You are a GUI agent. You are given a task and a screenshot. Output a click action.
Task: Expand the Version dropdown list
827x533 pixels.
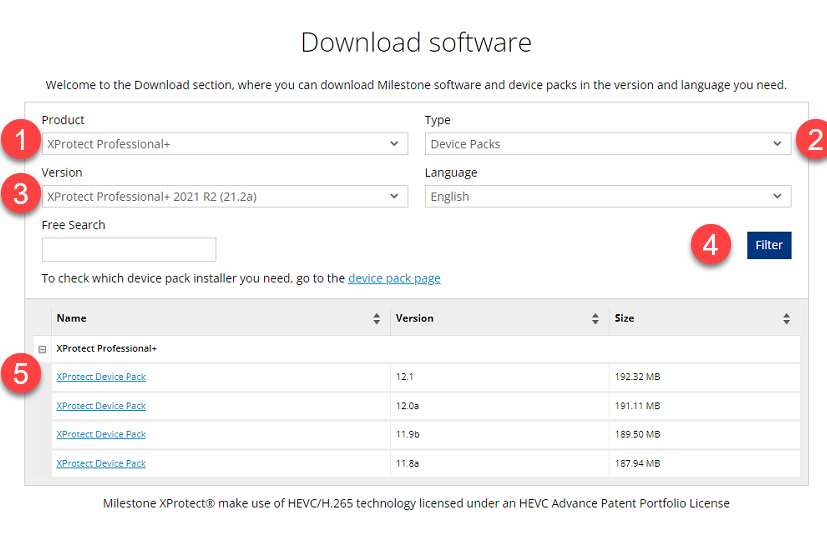(x=224, y=197)
